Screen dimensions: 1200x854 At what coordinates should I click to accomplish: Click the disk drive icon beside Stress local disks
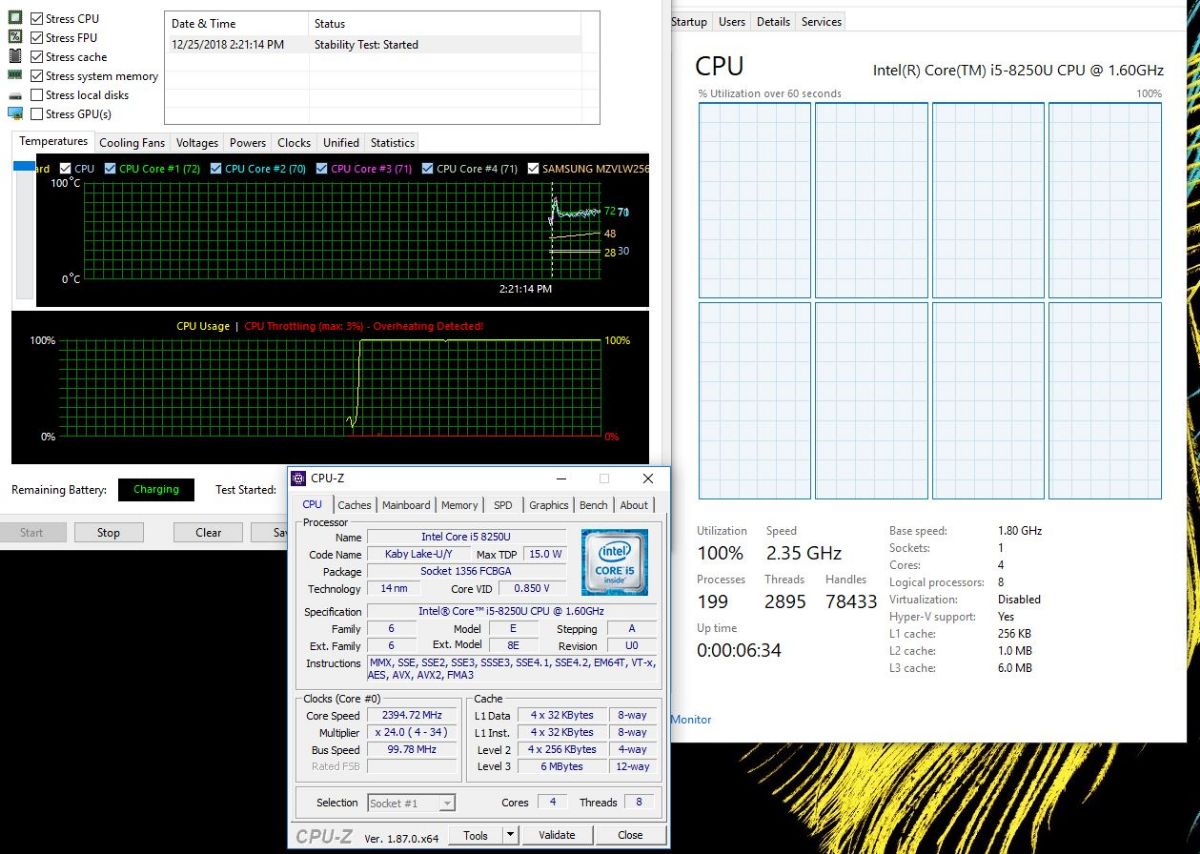15,95
